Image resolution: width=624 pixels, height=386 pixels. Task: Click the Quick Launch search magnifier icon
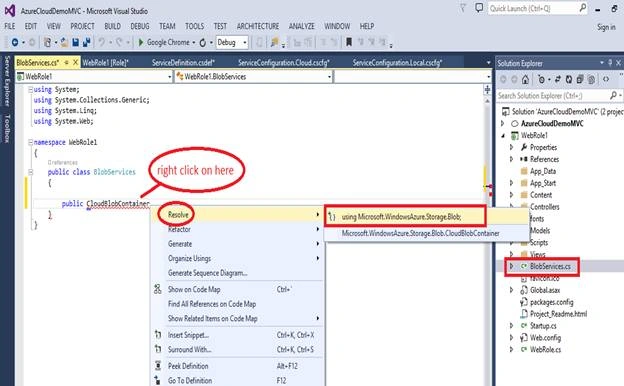[583, 8]
